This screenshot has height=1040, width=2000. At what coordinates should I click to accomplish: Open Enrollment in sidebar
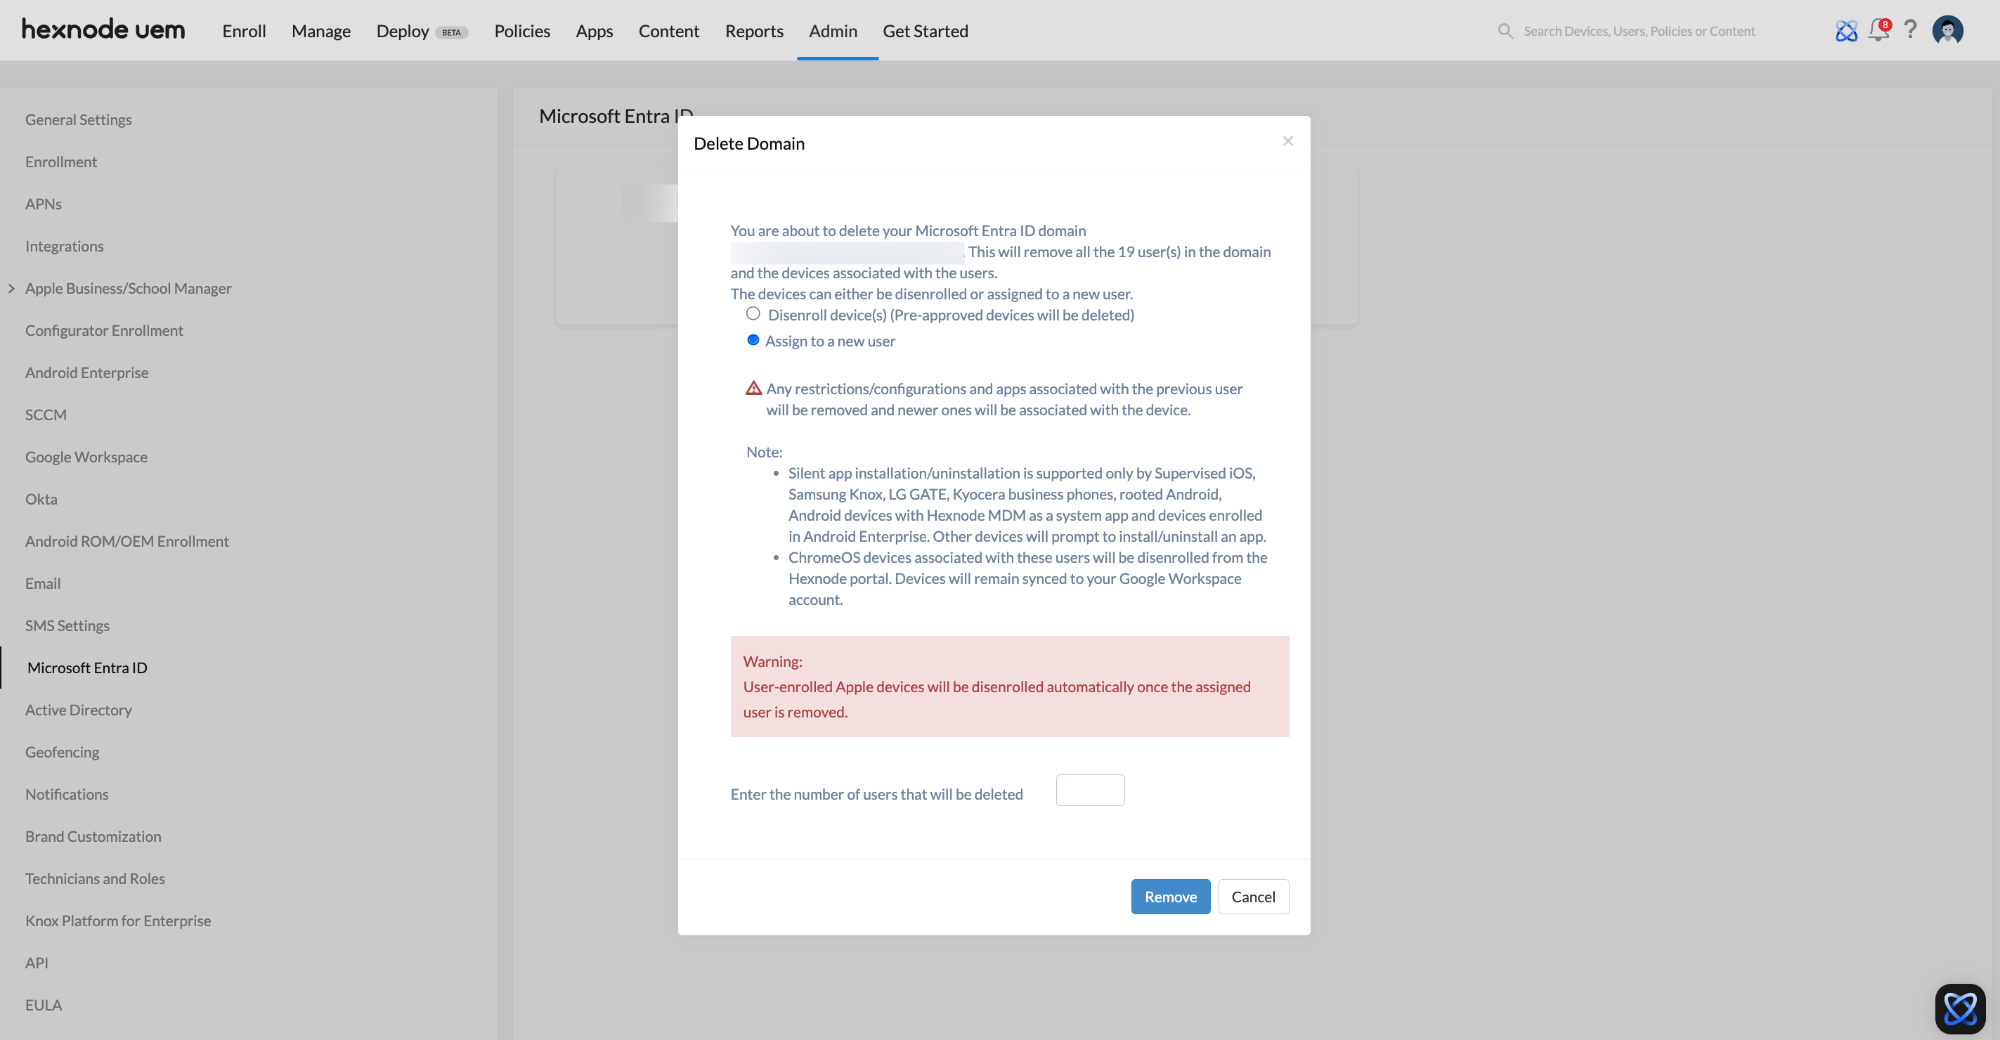pos(61,161)
